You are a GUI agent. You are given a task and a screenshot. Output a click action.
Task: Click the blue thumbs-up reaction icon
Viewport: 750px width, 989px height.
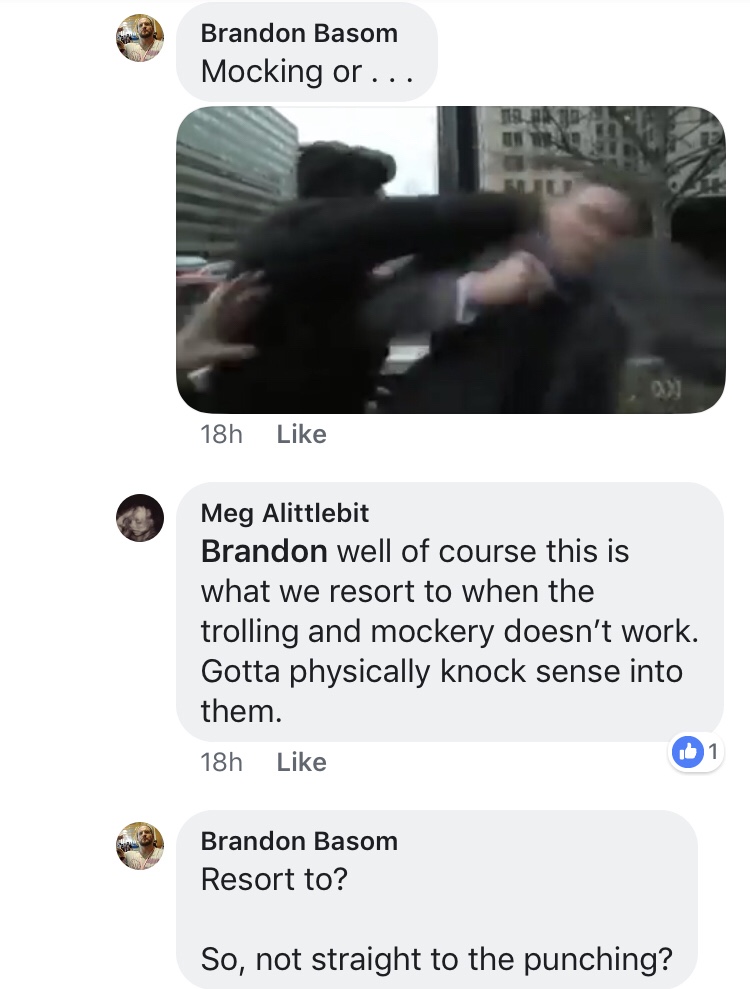(688, 752)
